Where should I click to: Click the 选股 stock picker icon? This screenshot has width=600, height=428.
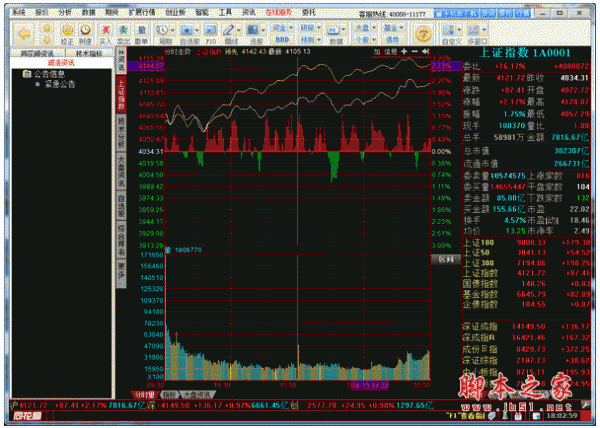253,30
